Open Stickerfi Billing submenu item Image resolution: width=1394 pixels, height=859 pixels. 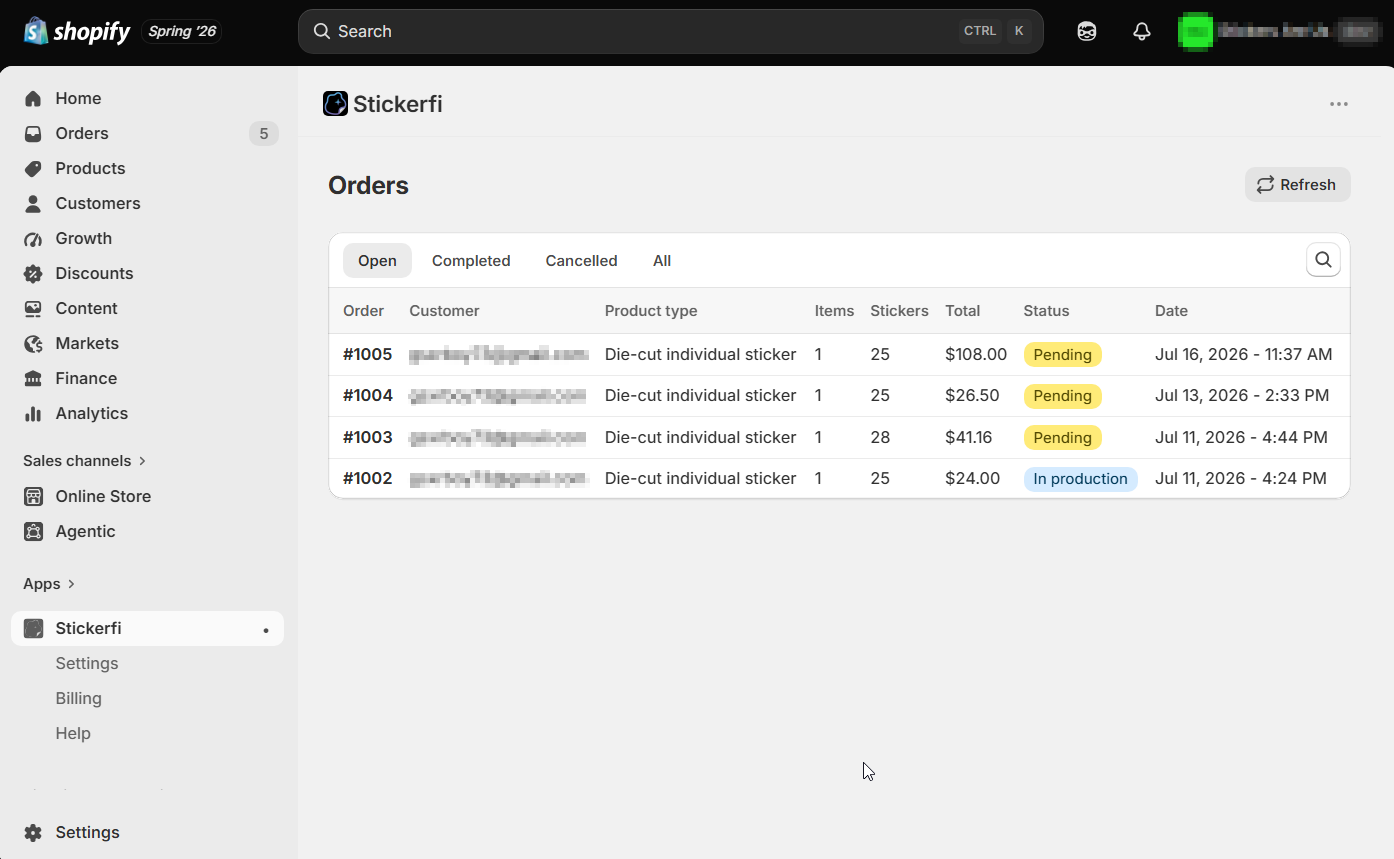tap(79, 698)
